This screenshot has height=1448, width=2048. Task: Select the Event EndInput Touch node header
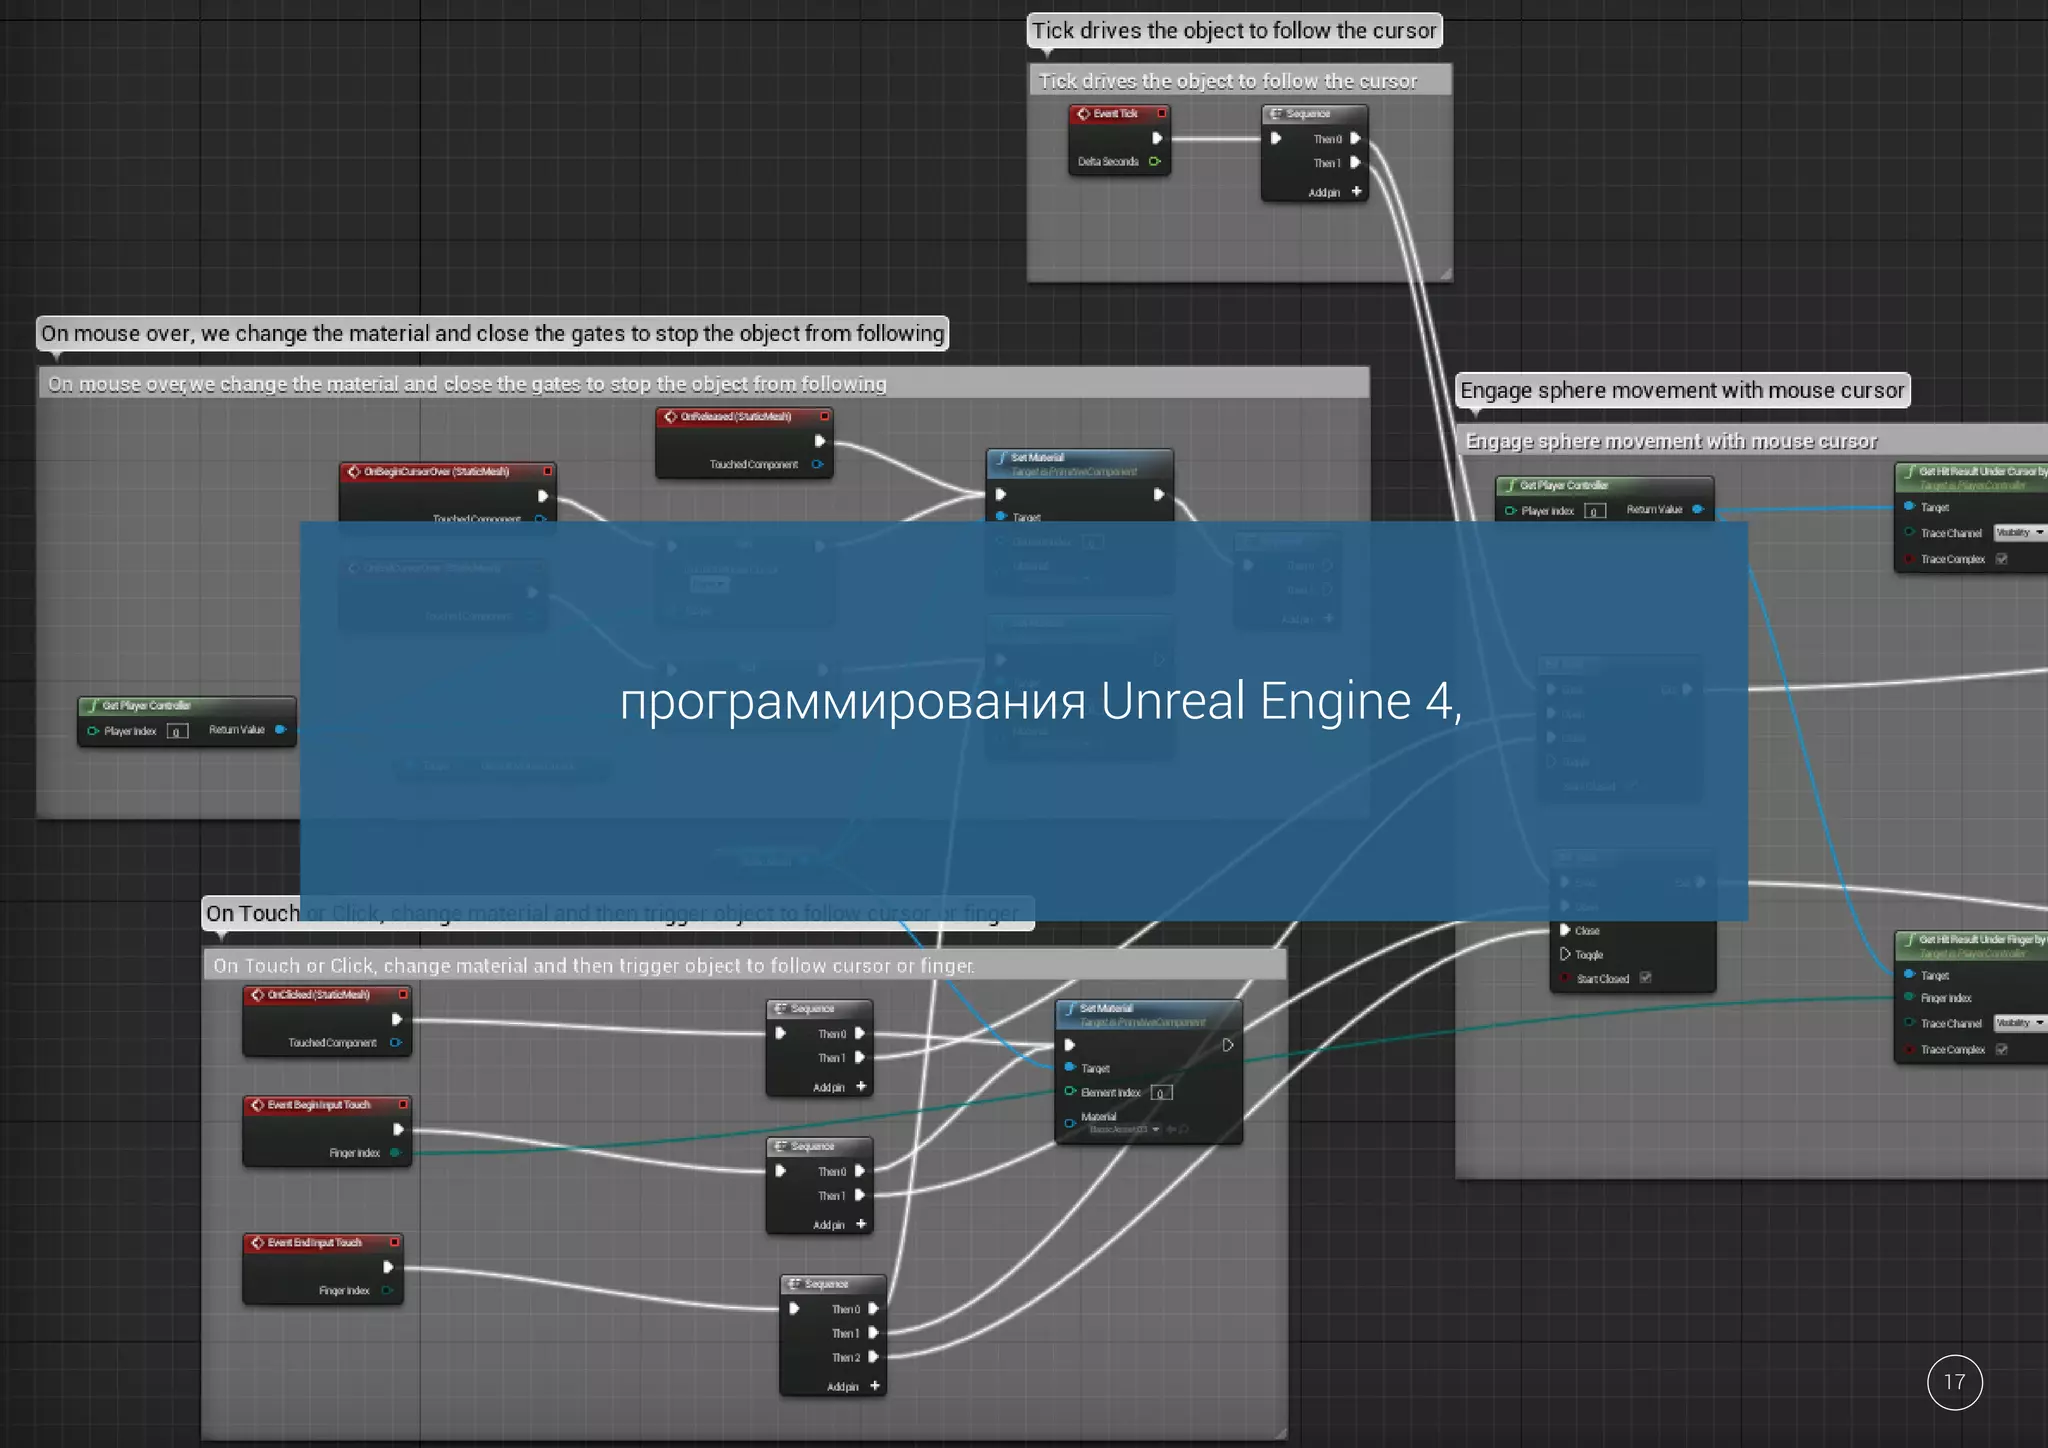323,1242
